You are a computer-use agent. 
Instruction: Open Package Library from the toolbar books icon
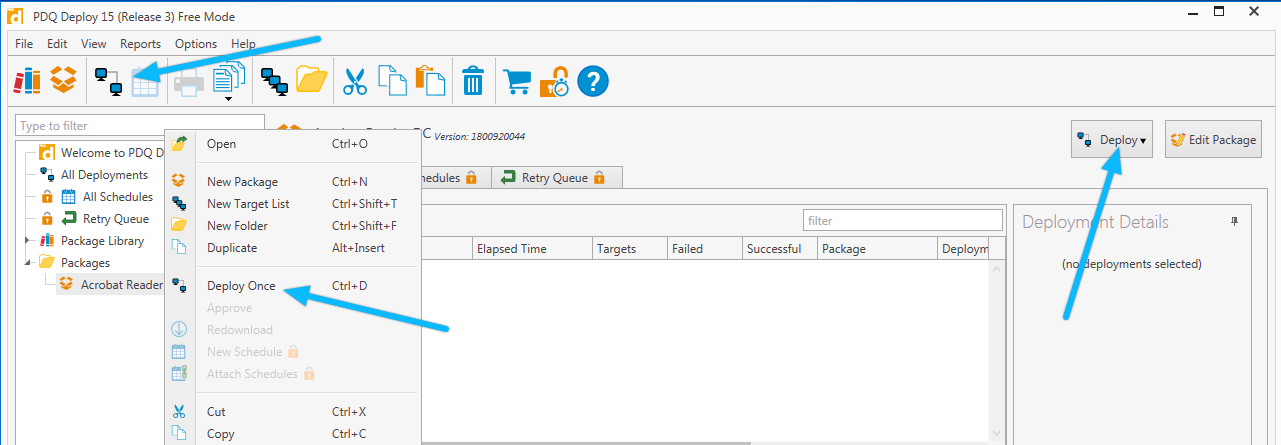[27, 81]
